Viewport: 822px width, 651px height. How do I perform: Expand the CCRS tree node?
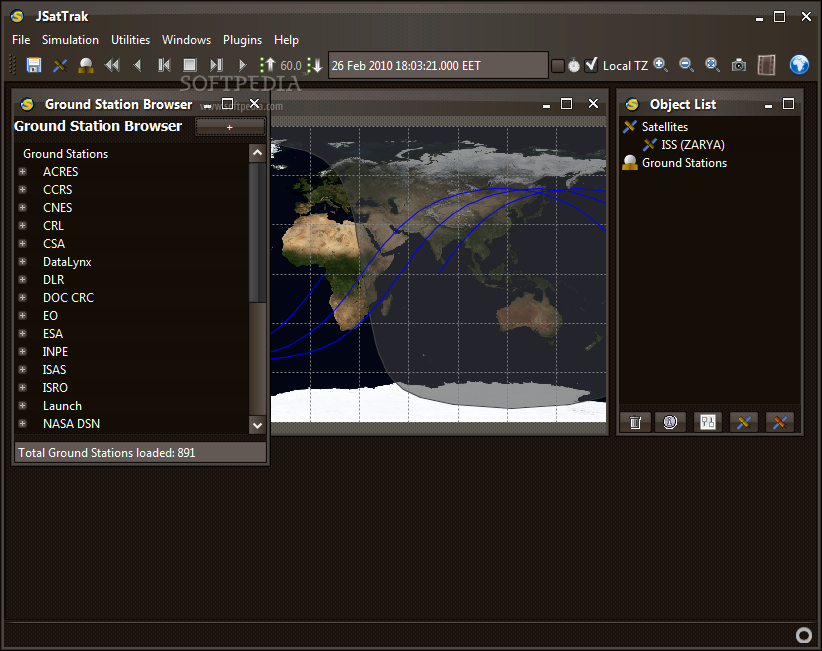(23, 189)
